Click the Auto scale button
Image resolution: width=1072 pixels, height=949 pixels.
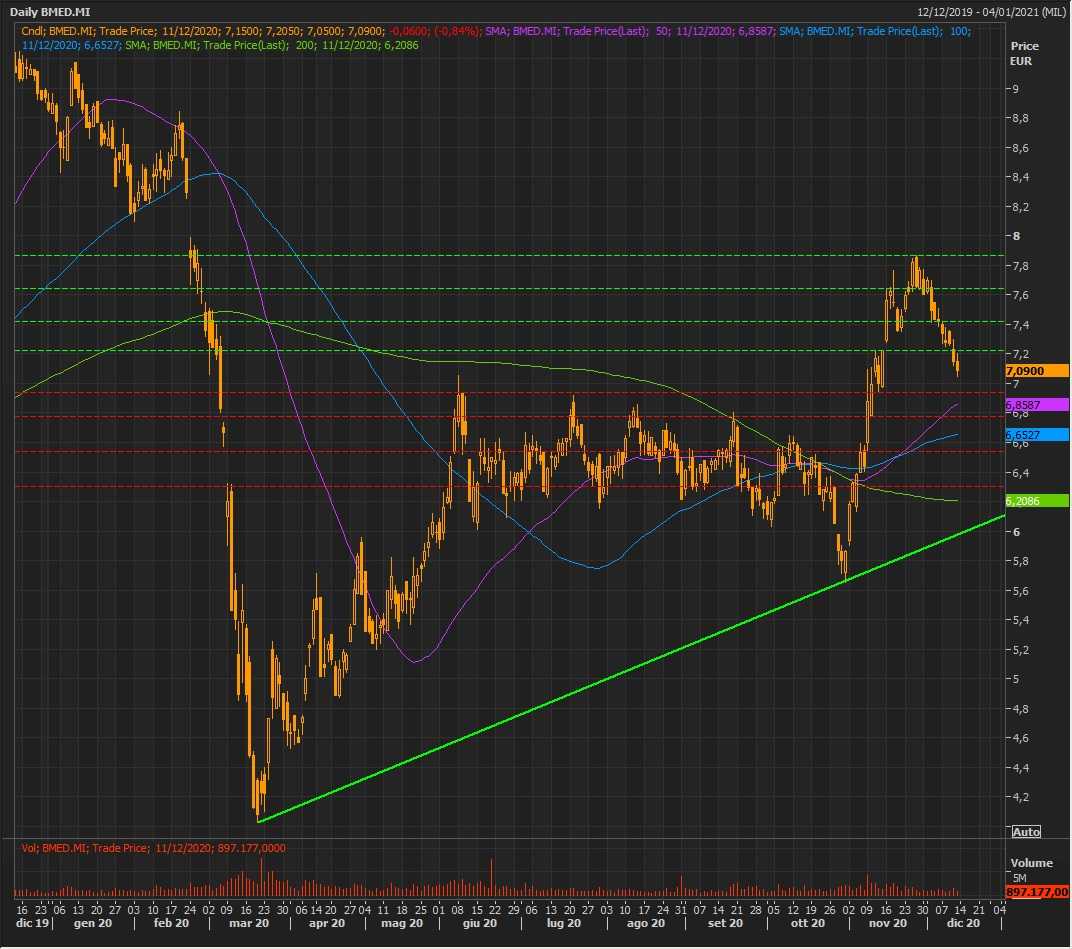point(1026,832)
